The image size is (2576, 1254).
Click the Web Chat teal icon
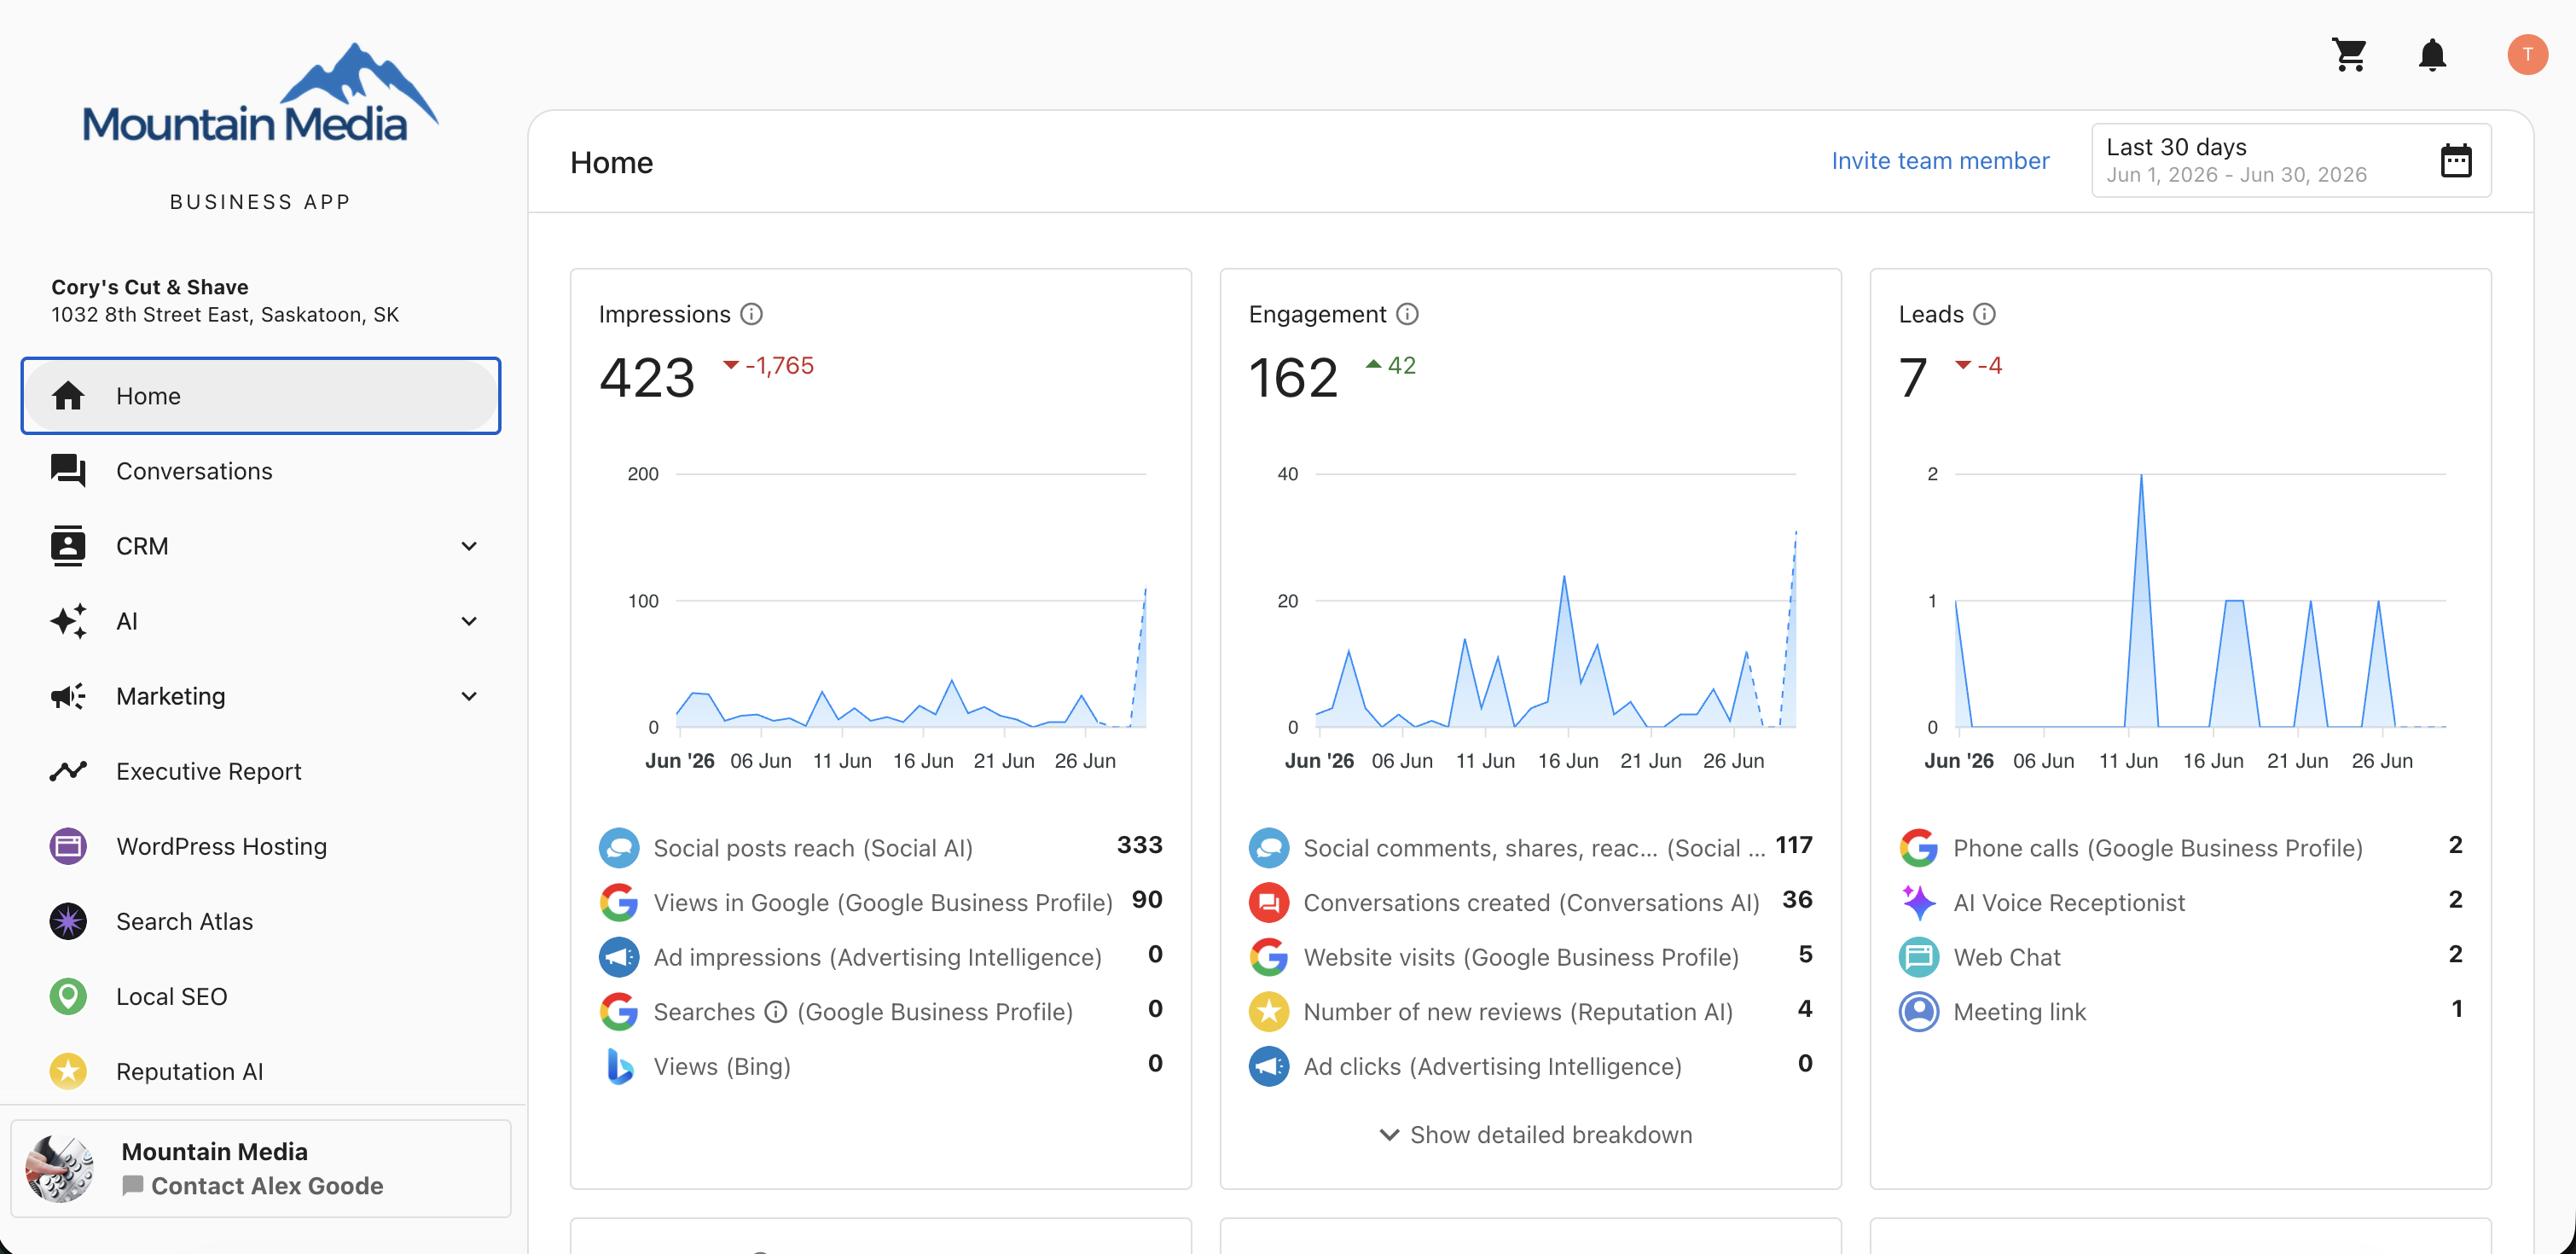coord(1918,957)
